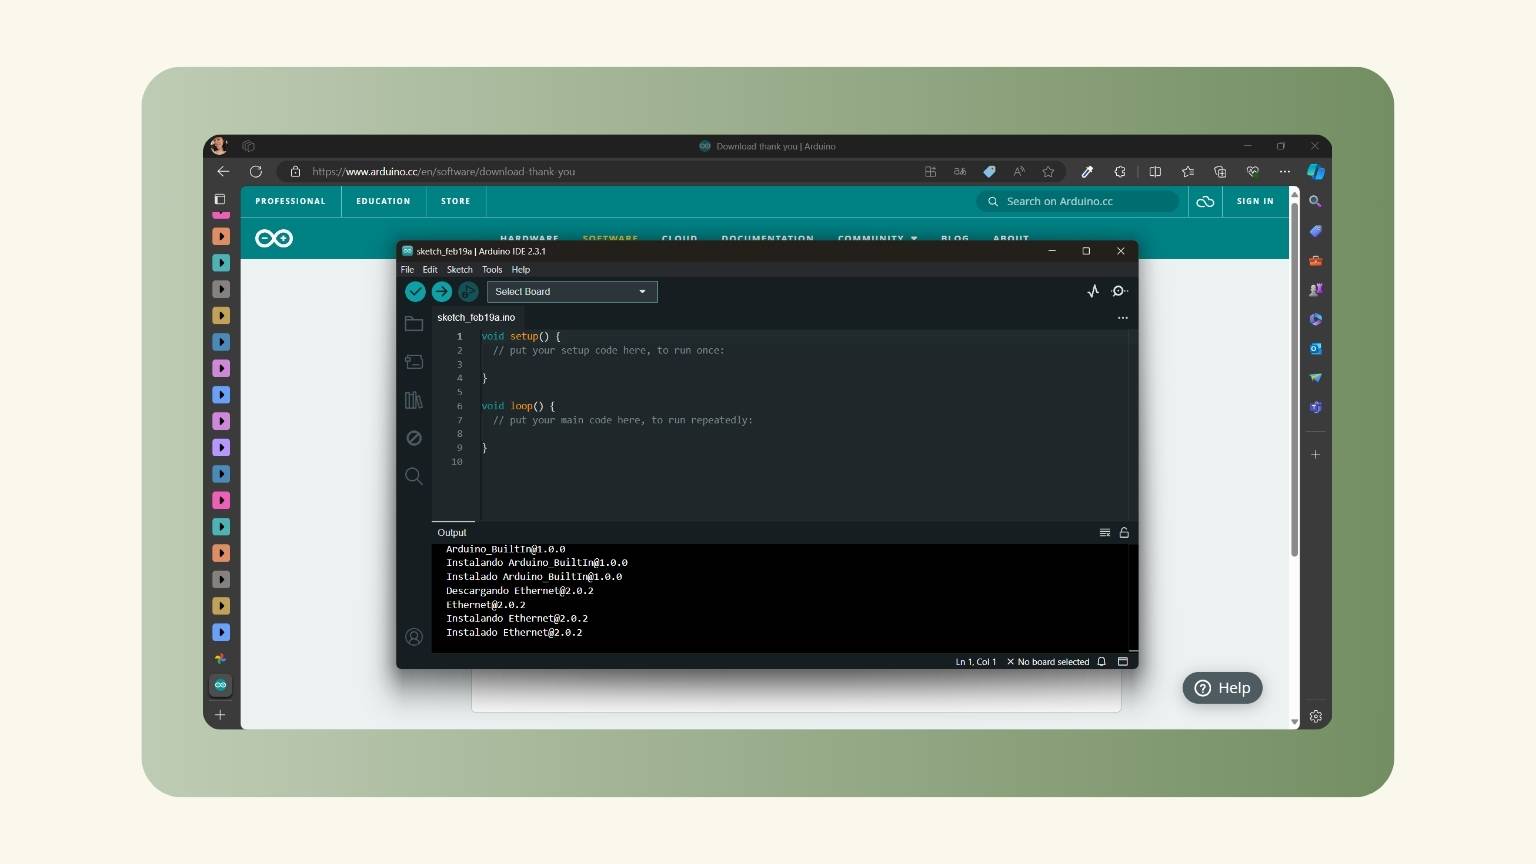The image size is (1536, 864).
Task: Click the Help chat button
Action: pyautogui.click(x=1222, y=688)
